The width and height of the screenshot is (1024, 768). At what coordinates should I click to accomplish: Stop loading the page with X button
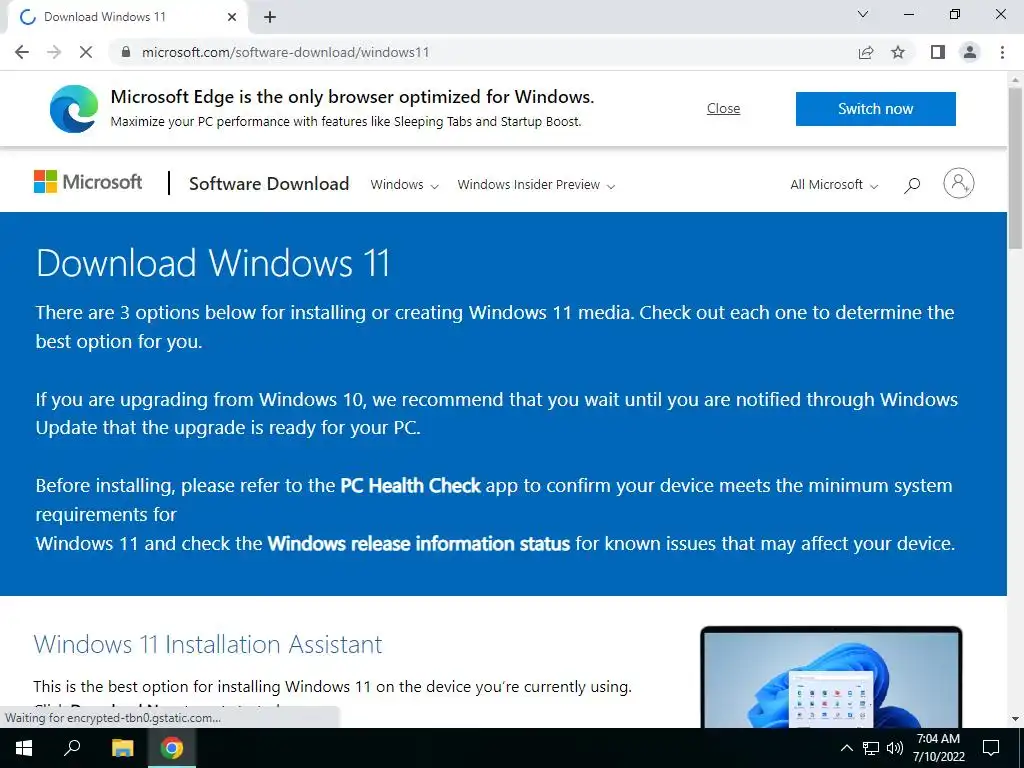tap(86, 52)
